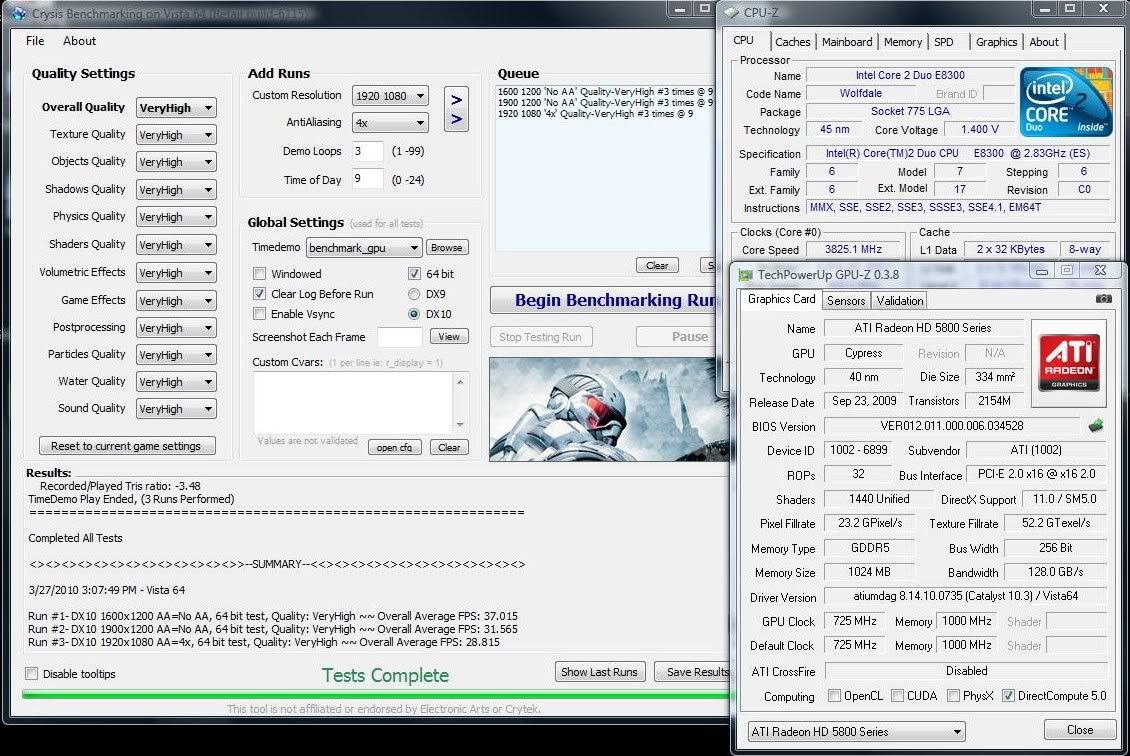This screenshot has height=756, width=1130.
Task: Click the GPU-Z camera screenshot icon
Action: point(1103,298)
